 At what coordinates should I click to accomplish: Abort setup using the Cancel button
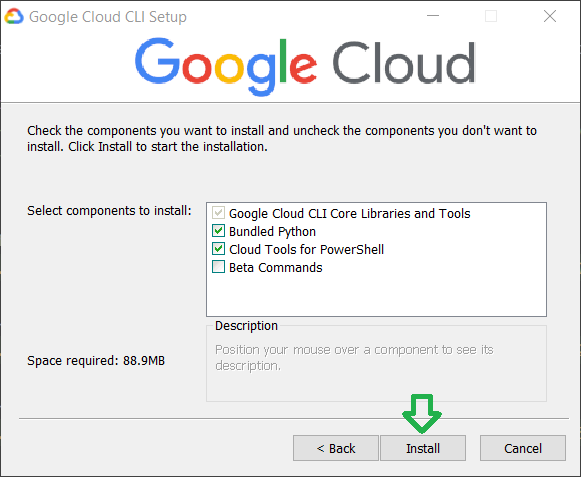(523, 448)
